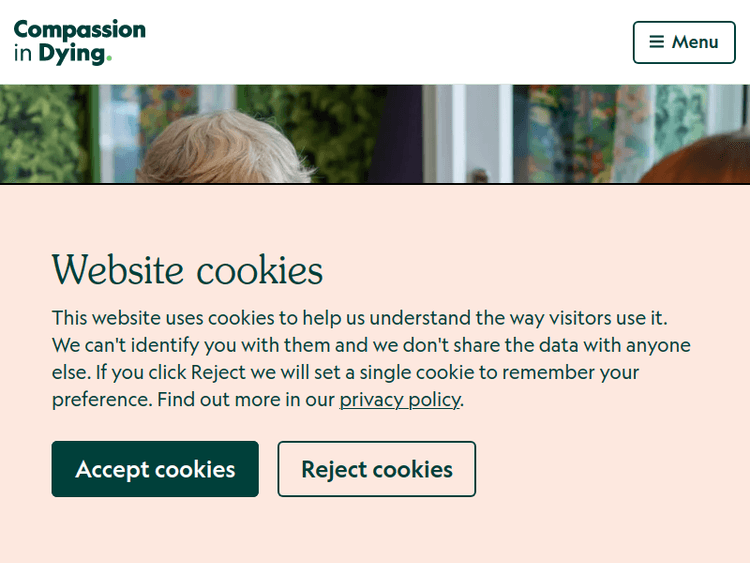Click the green dot after Dying
The height and width of the screenshot is (563, 750).
coord(109,59)
